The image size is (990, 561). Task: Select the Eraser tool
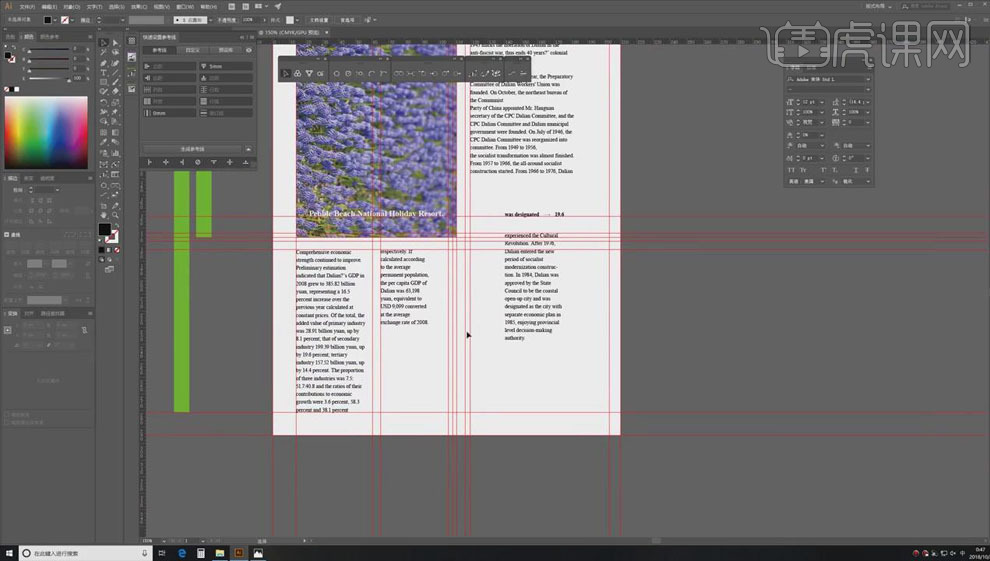[x=116, y=93]
